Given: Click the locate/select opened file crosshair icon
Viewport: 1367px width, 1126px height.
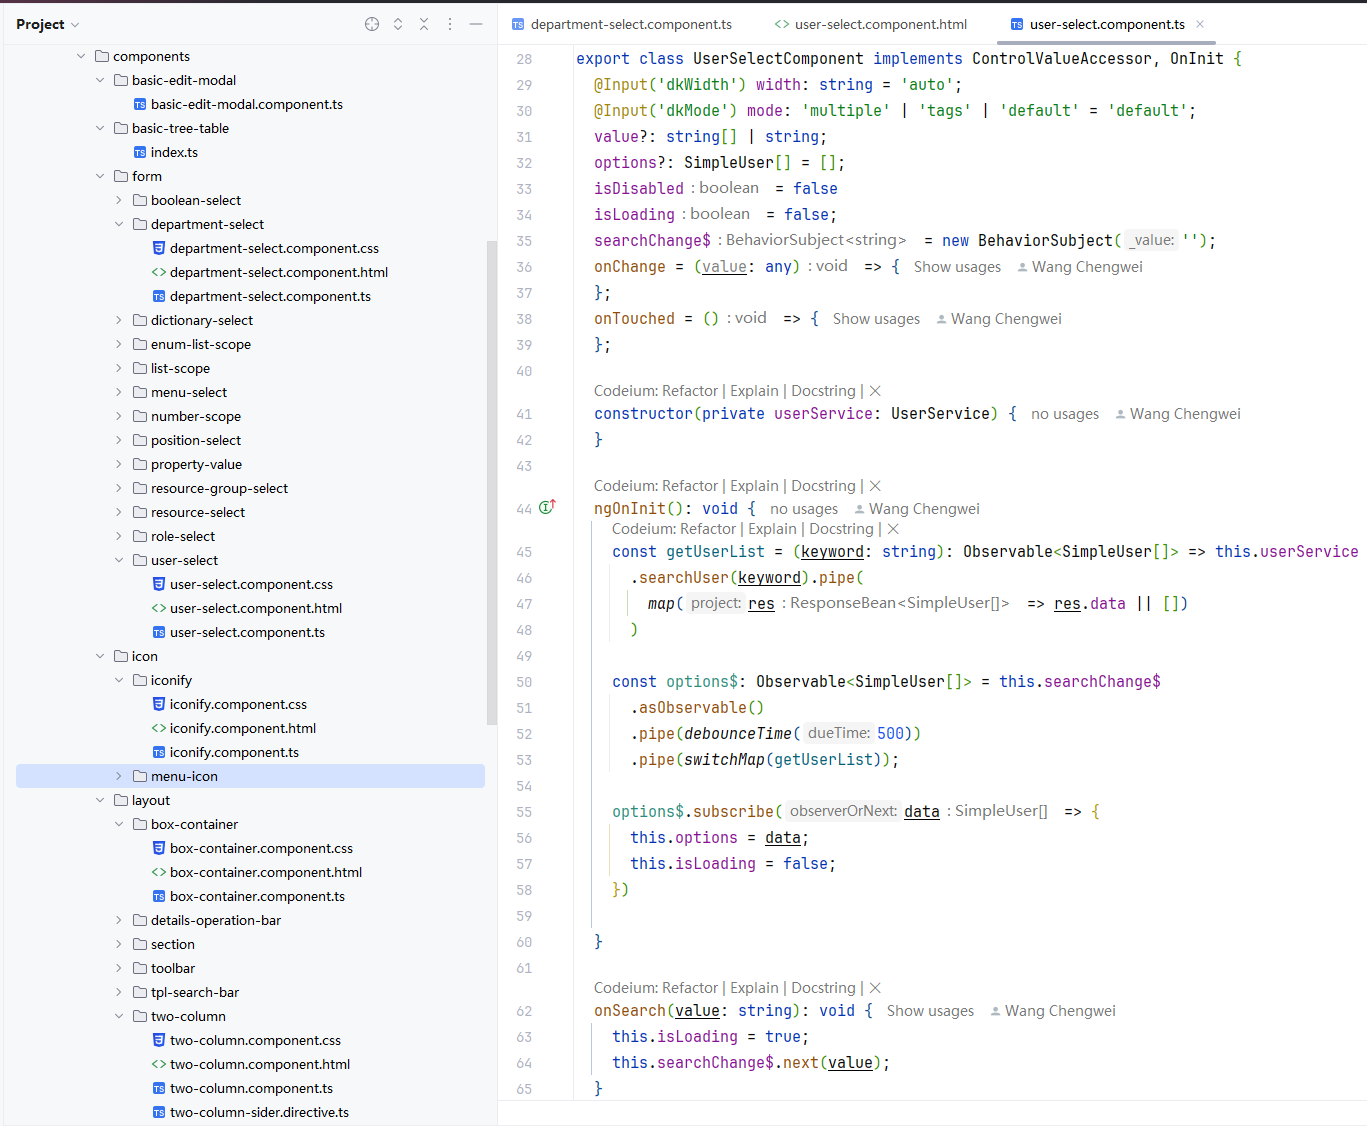Looking at the screenshot, I should 372,24.
